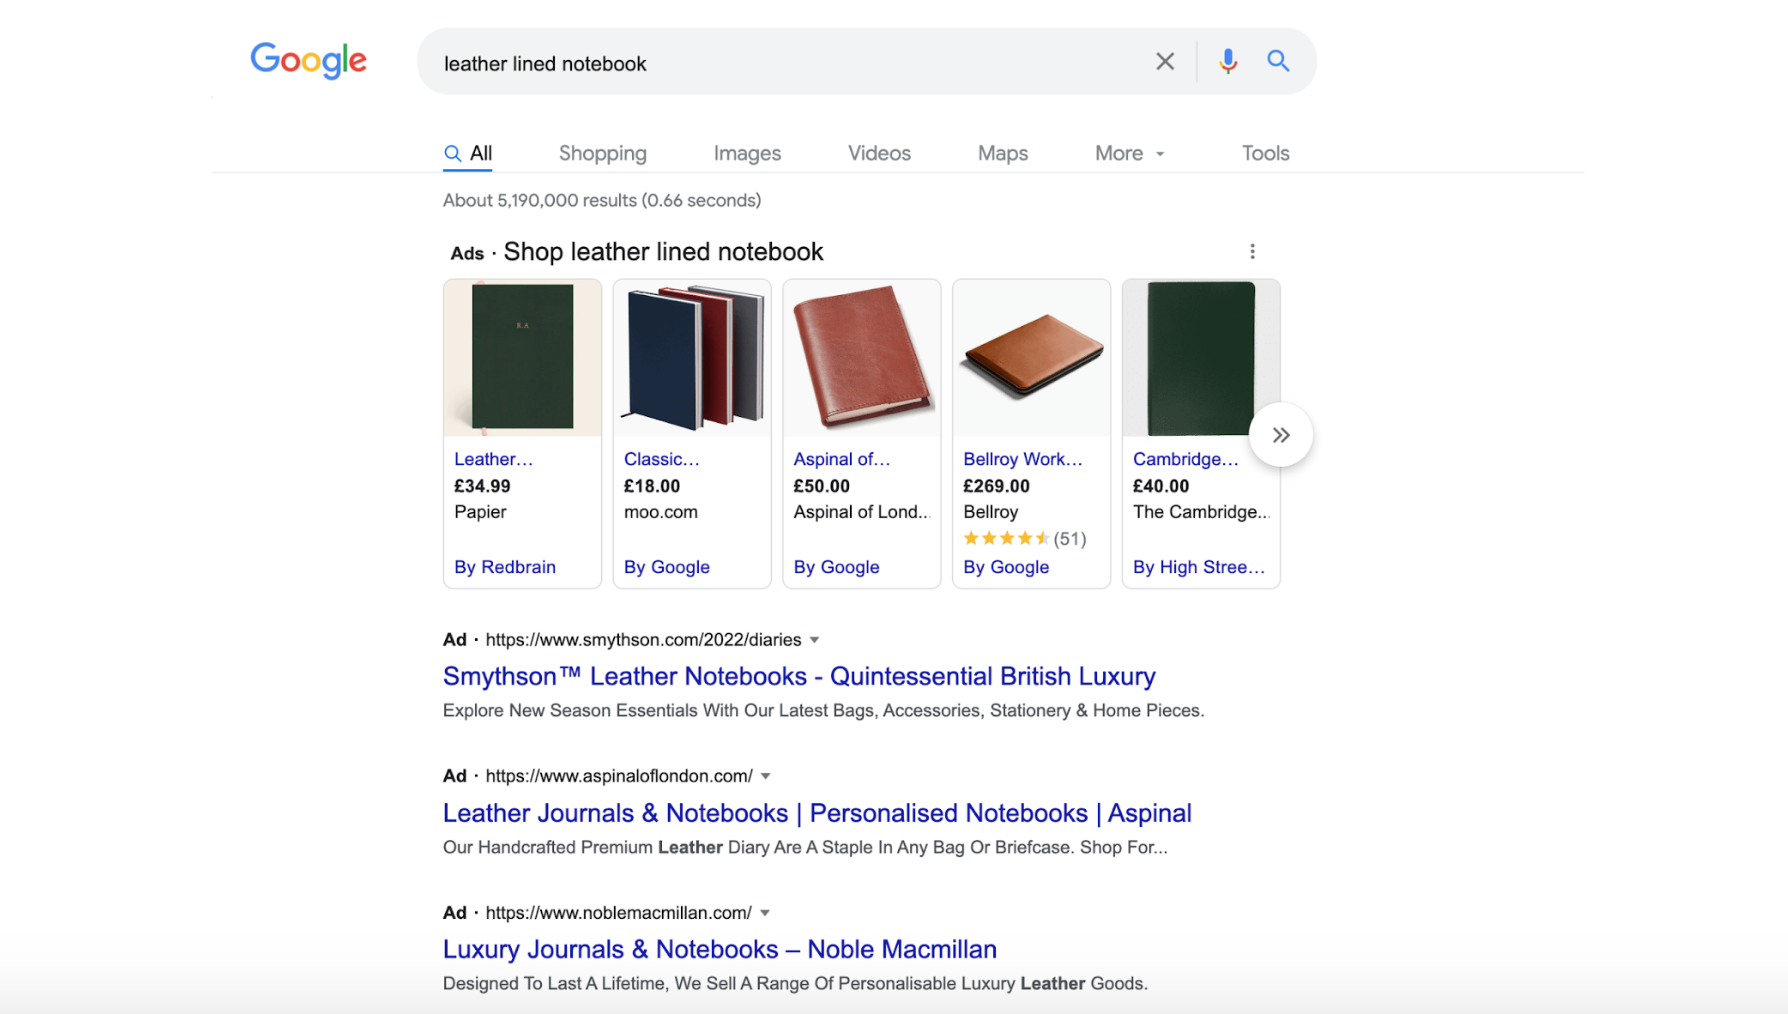1788x1014 pixels.
Task: Open the Noble Macmillan Luxury Journals ad link
Action: coord(720,949)
